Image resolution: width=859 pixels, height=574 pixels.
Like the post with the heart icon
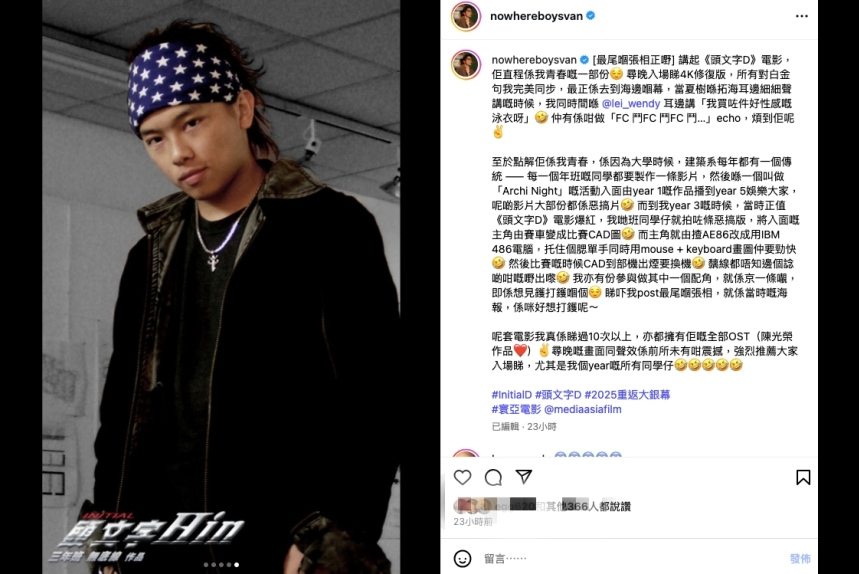[x=462, y=477]
